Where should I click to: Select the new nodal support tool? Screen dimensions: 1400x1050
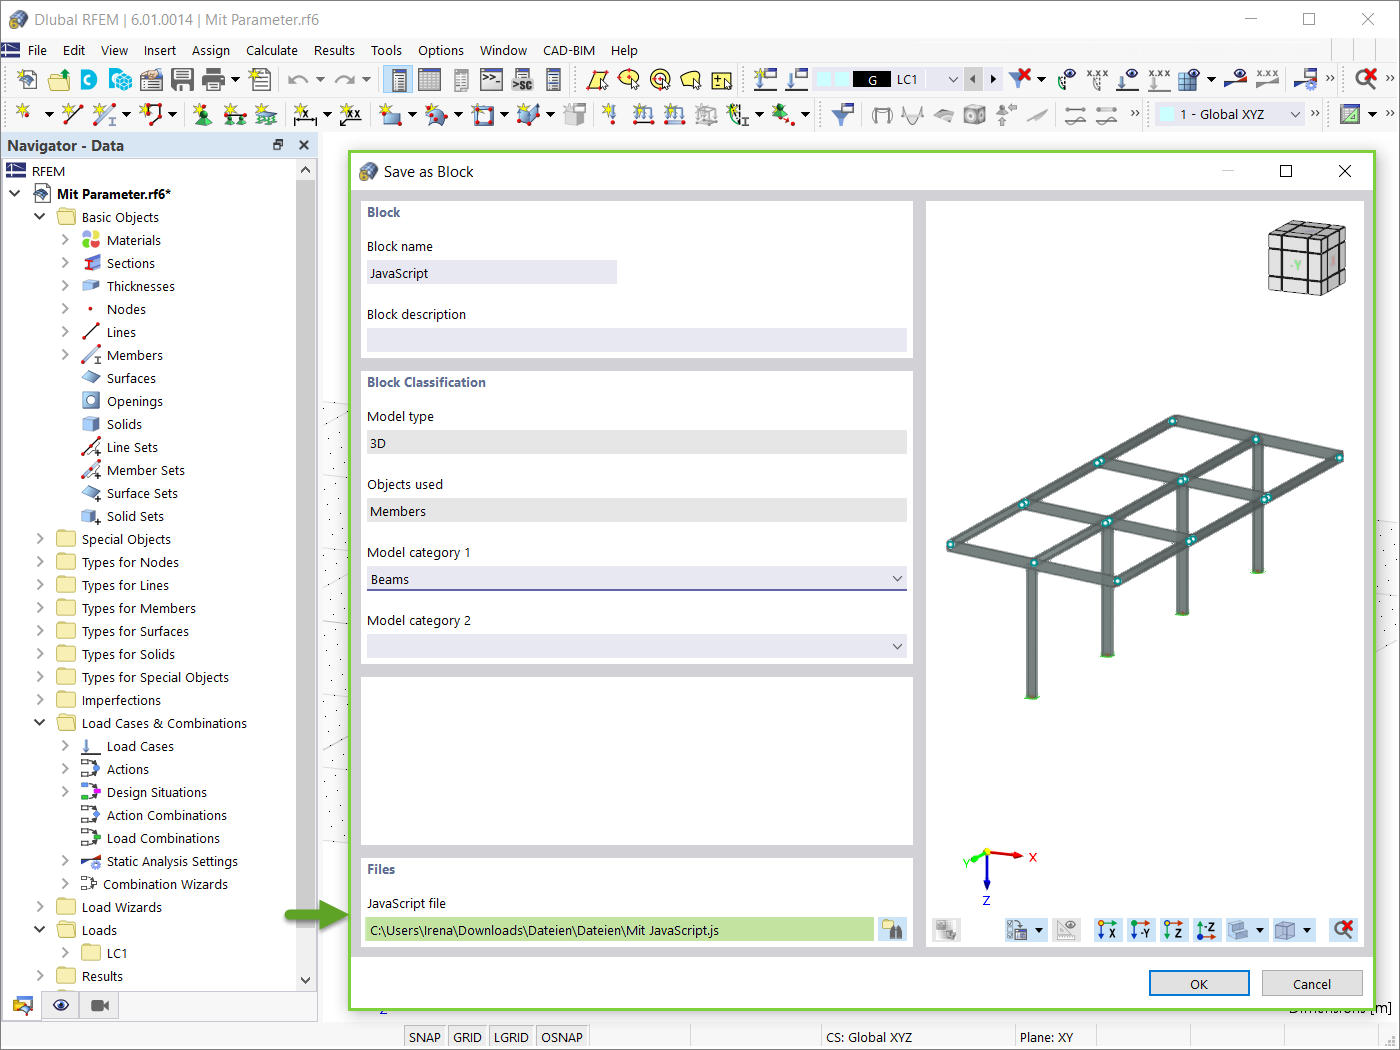[x=202, y=115]
